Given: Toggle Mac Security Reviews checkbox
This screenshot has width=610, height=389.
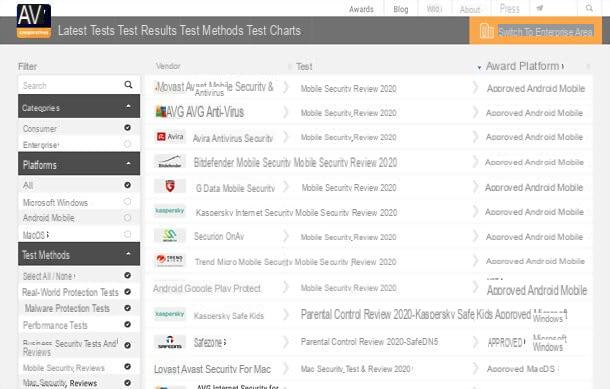Looking at the screenshot, I should (x=127, y=383).
